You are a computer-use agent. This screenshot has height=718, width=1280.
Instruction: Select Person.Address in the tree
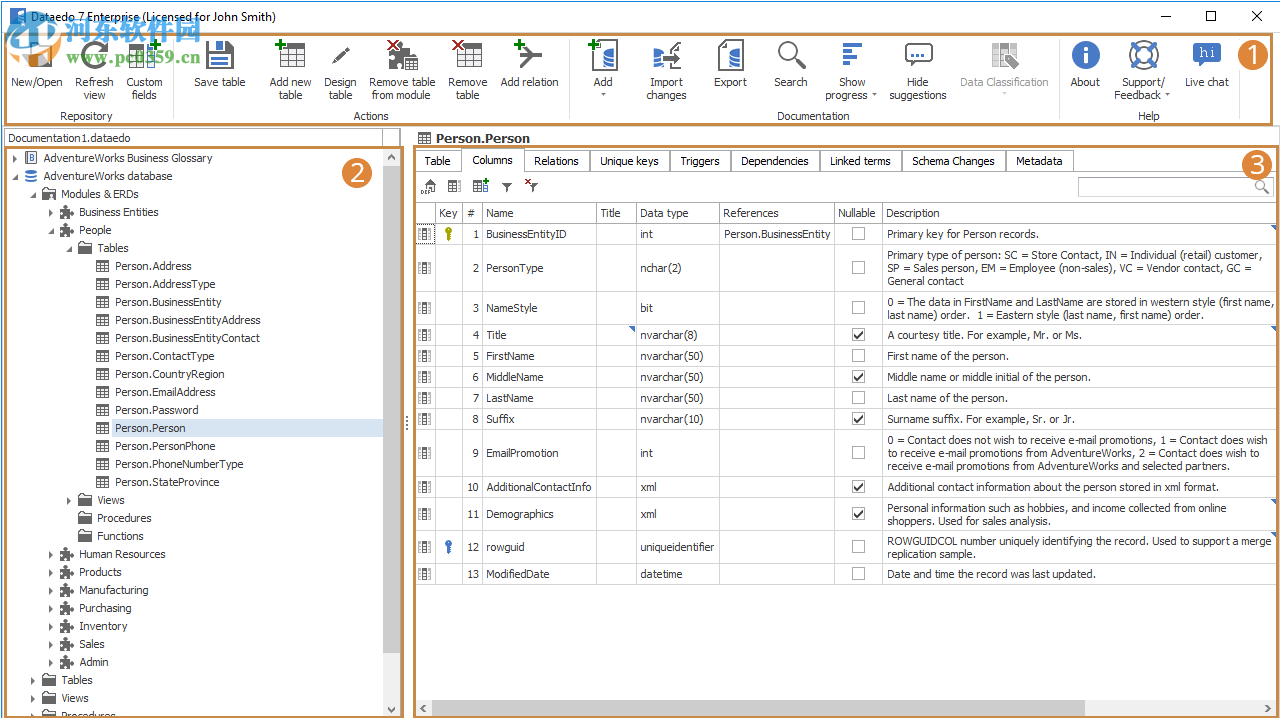[153, 266]
